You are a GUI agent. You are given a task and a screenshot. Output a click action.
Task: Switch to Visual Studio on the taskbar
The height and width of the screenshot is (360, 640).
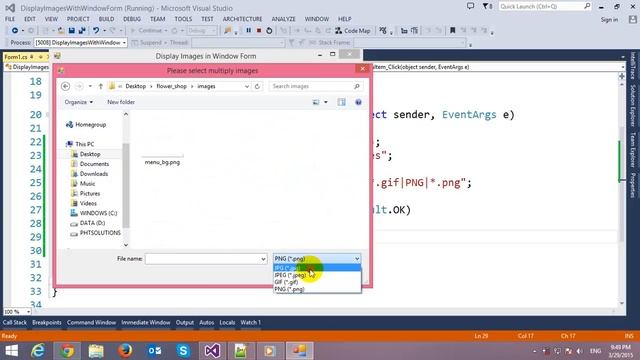point(212,351)
